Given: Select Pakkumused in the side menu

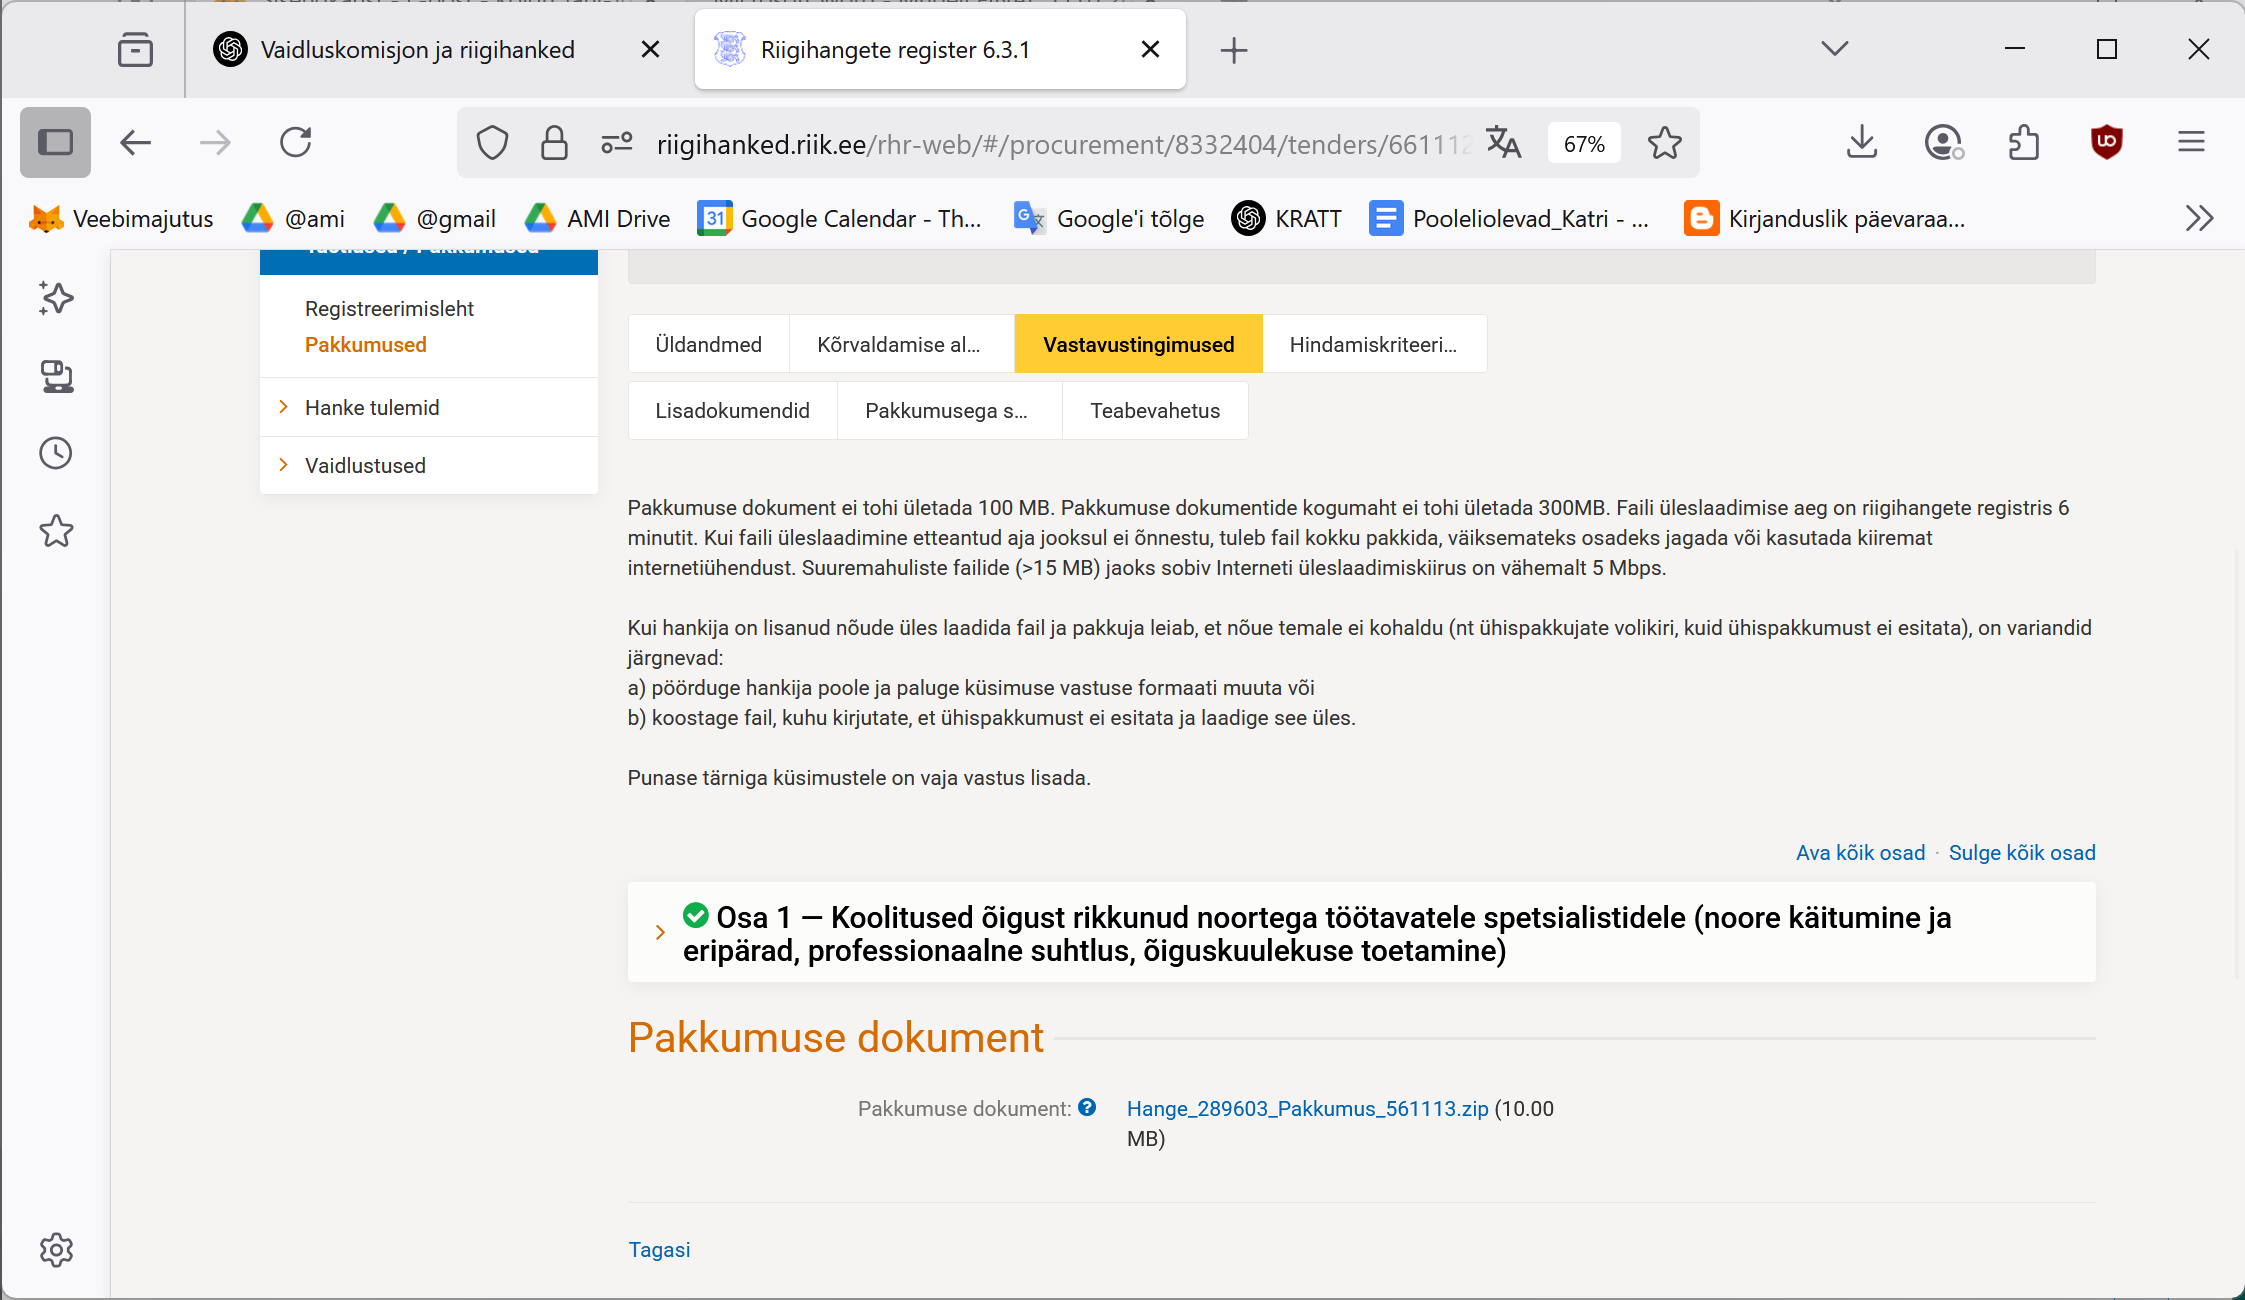Looking at the screenshot, I should [365, 344].
